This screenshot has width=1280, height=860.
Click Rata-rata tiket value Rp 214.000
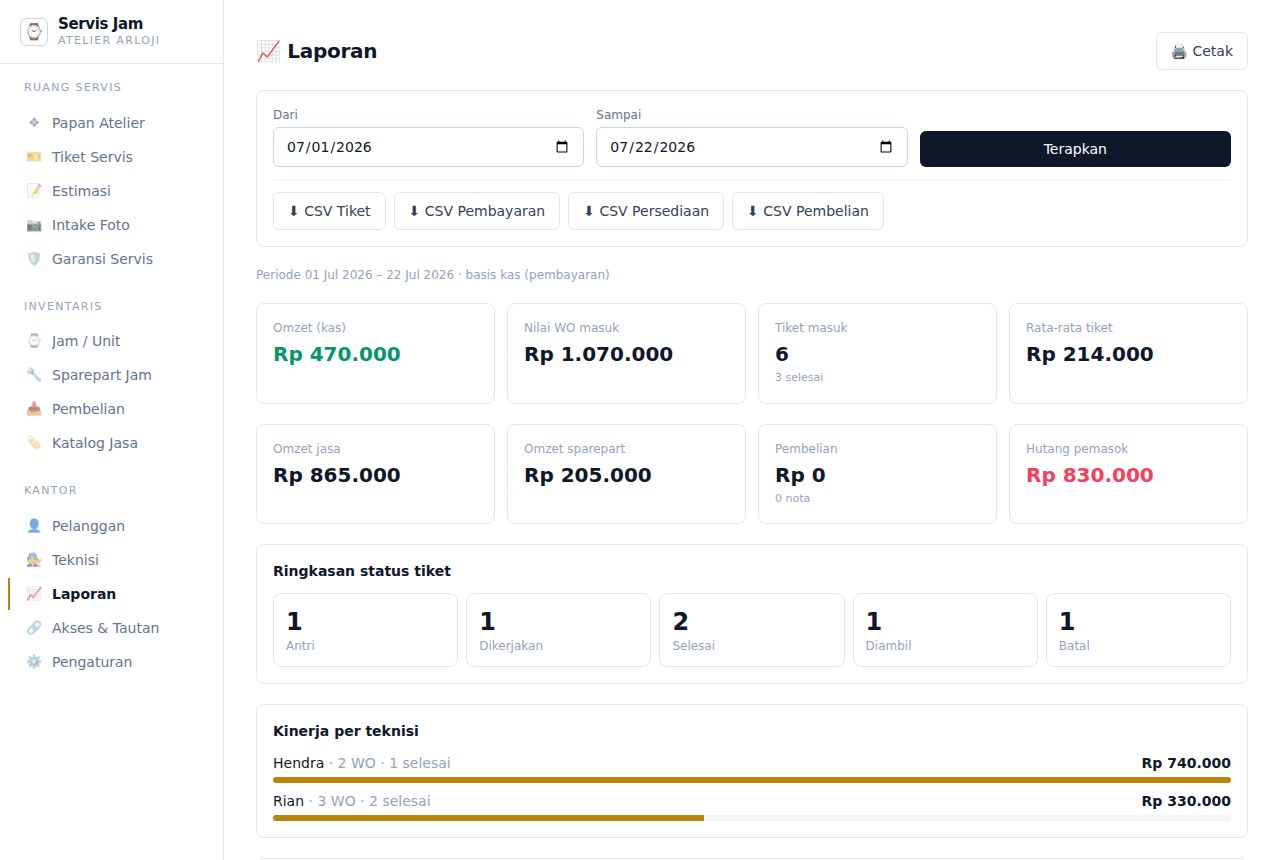pos(1090,354)
